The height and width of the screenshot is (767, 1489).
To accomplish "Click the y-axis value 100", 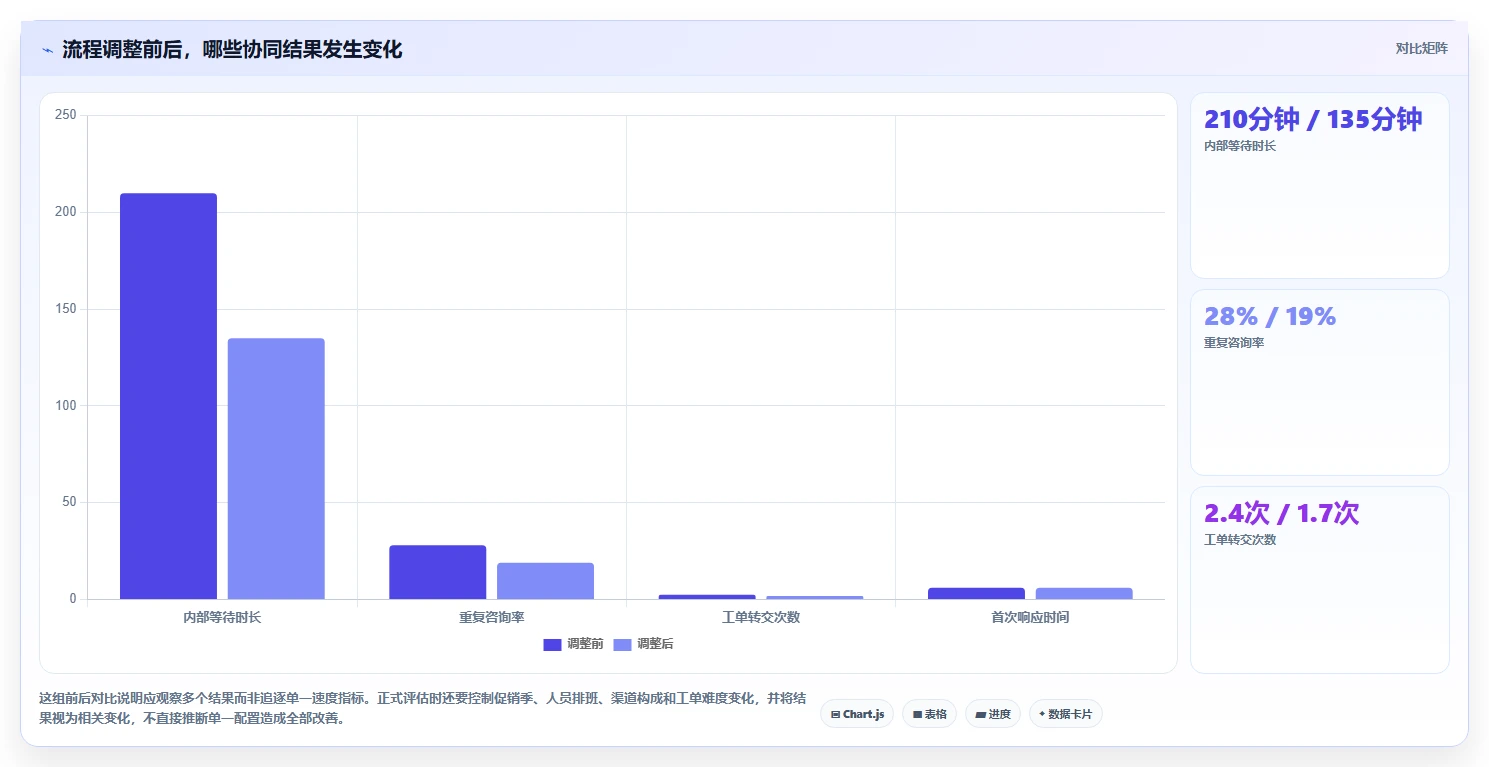I will [66, 405].
